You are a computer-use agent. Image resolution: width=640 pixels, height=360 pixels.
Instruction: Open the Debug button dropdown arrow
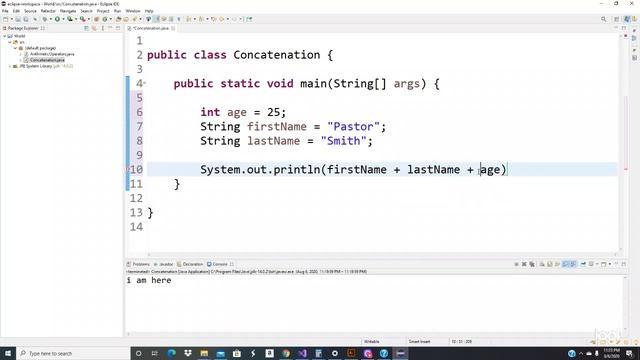[x=50, y=19]
